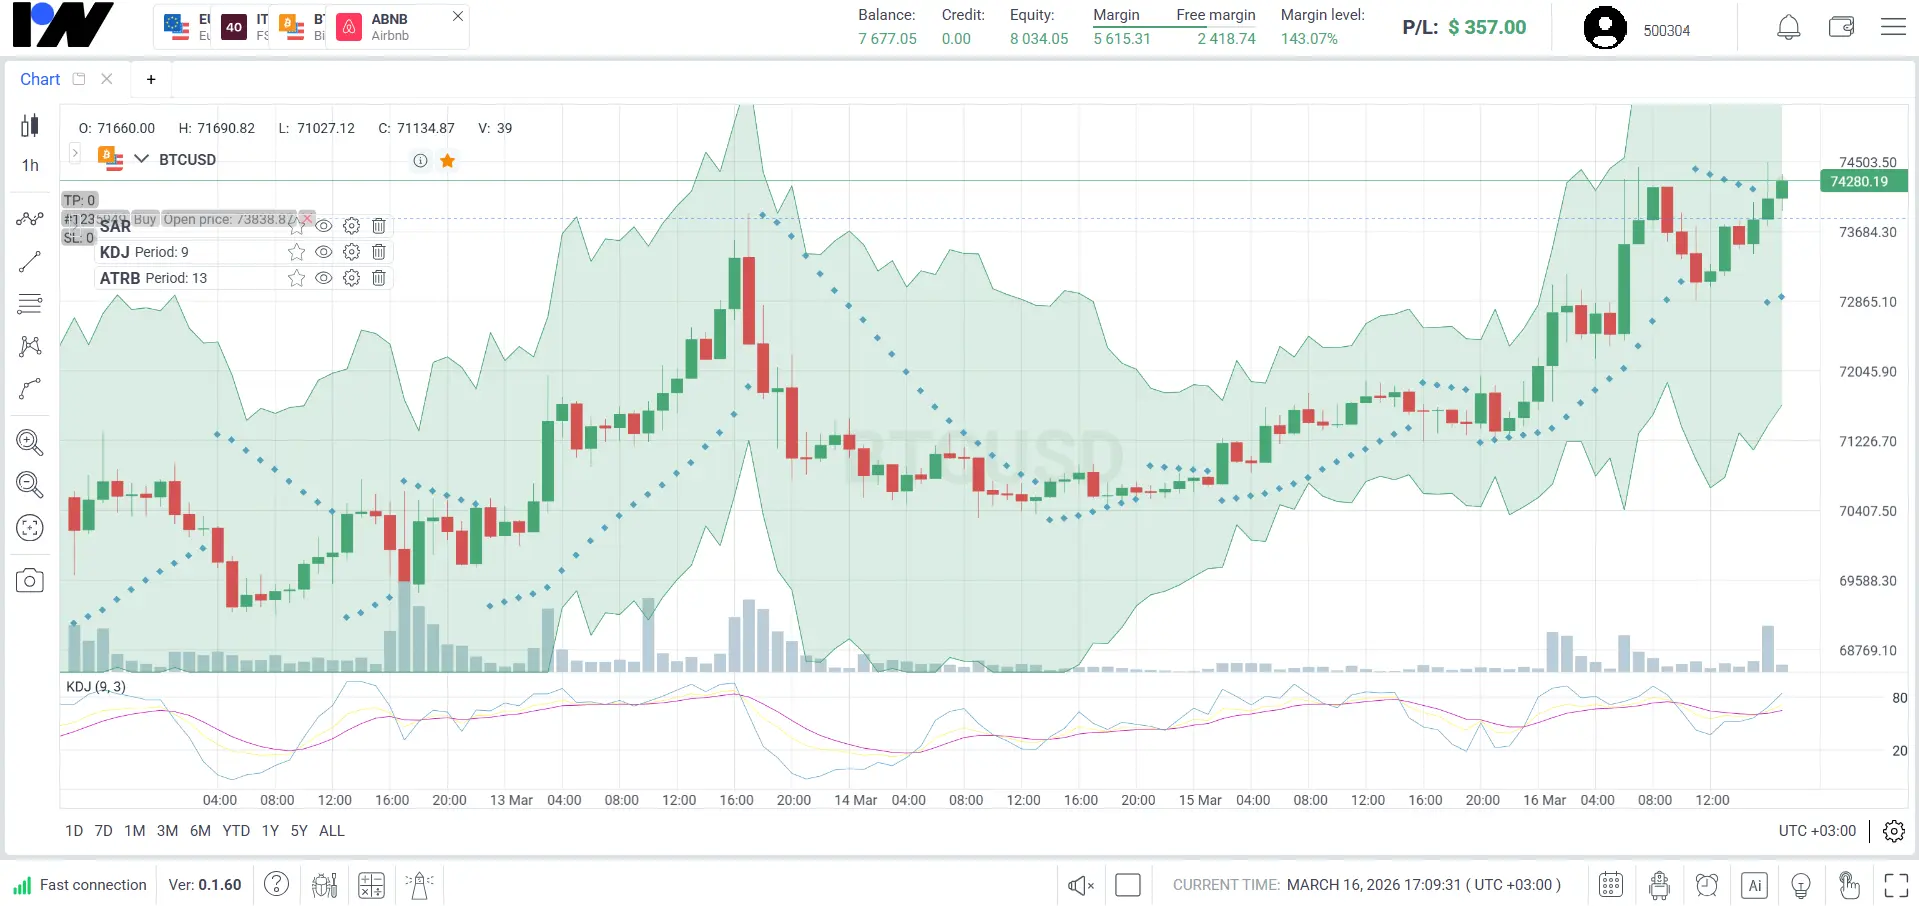This screenshot has width=1919, height=906.
Task: Expand the collapsed panel arrow beside BTCUSD
Action: [x=74, y=153]
